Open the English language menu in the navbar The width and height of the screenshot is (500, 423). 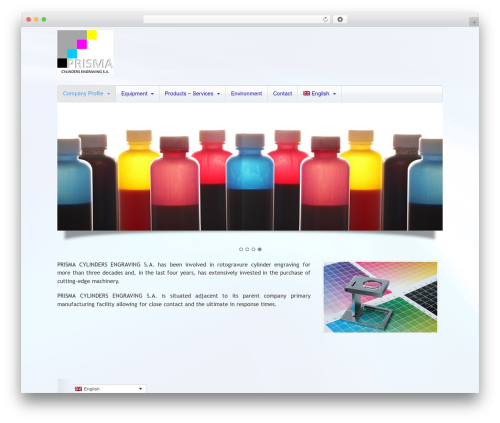pyautogui.click(x=319, y=94)
